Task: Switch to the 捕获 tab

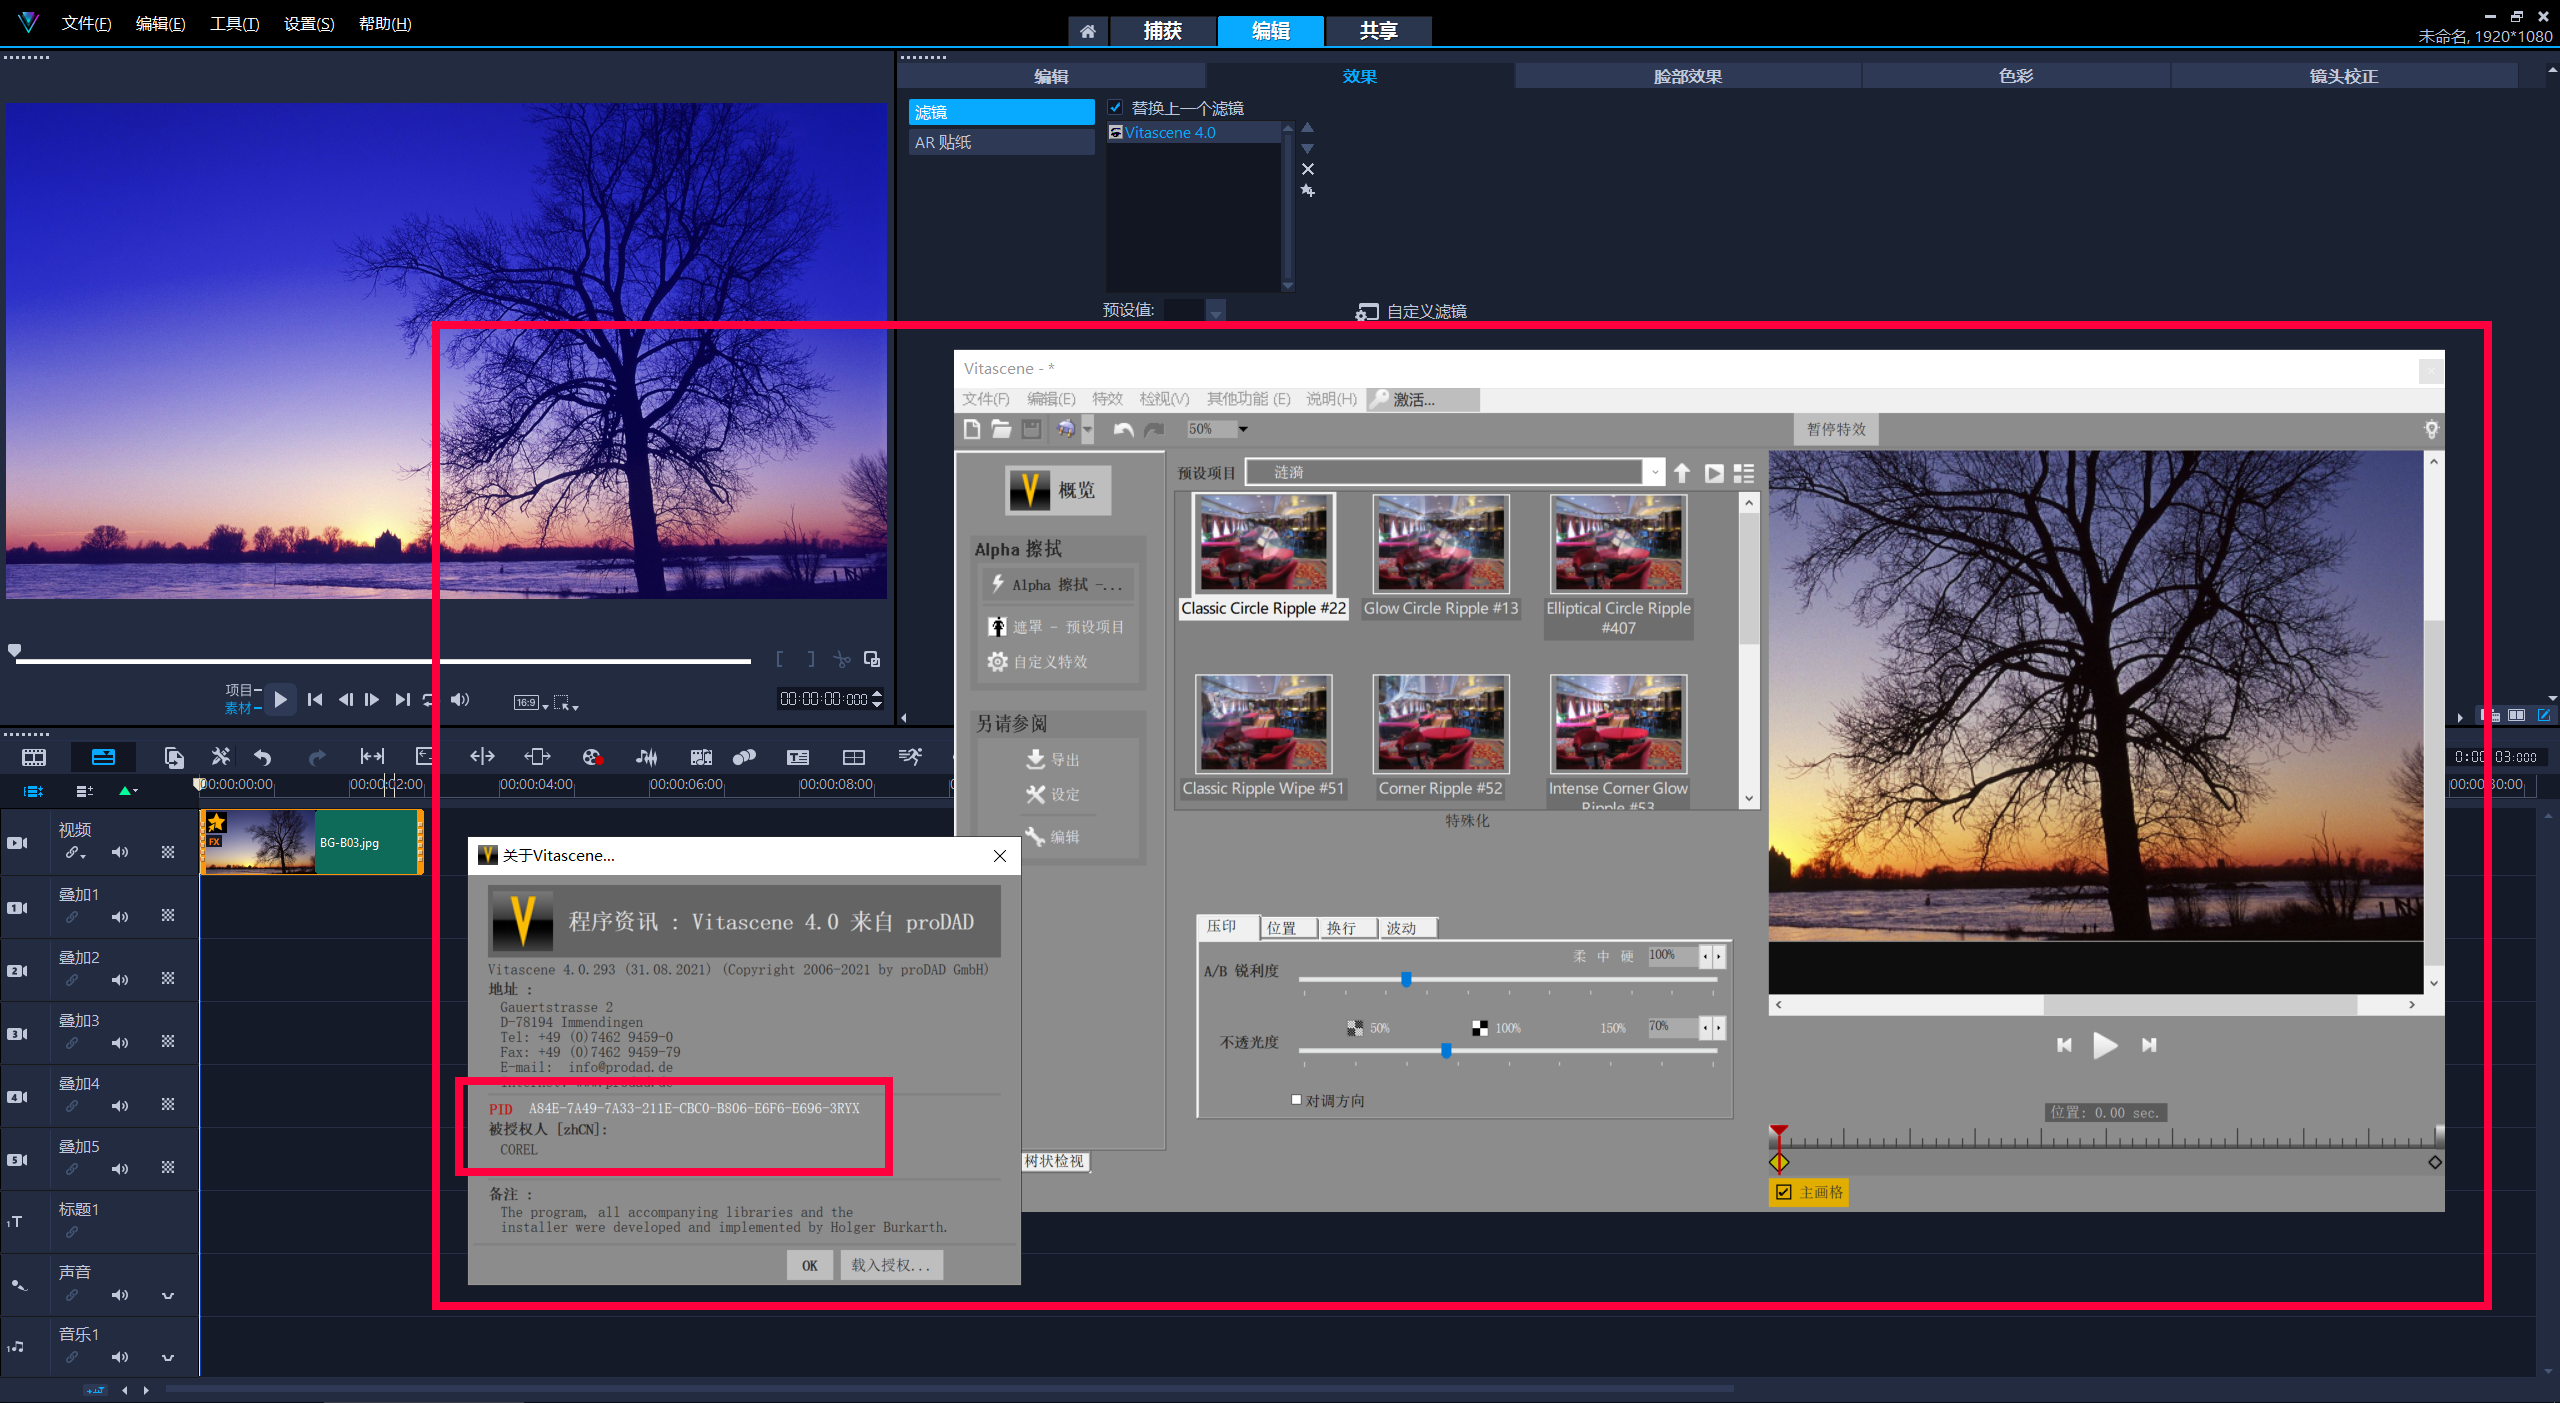Action: (x=1163, y=31)
